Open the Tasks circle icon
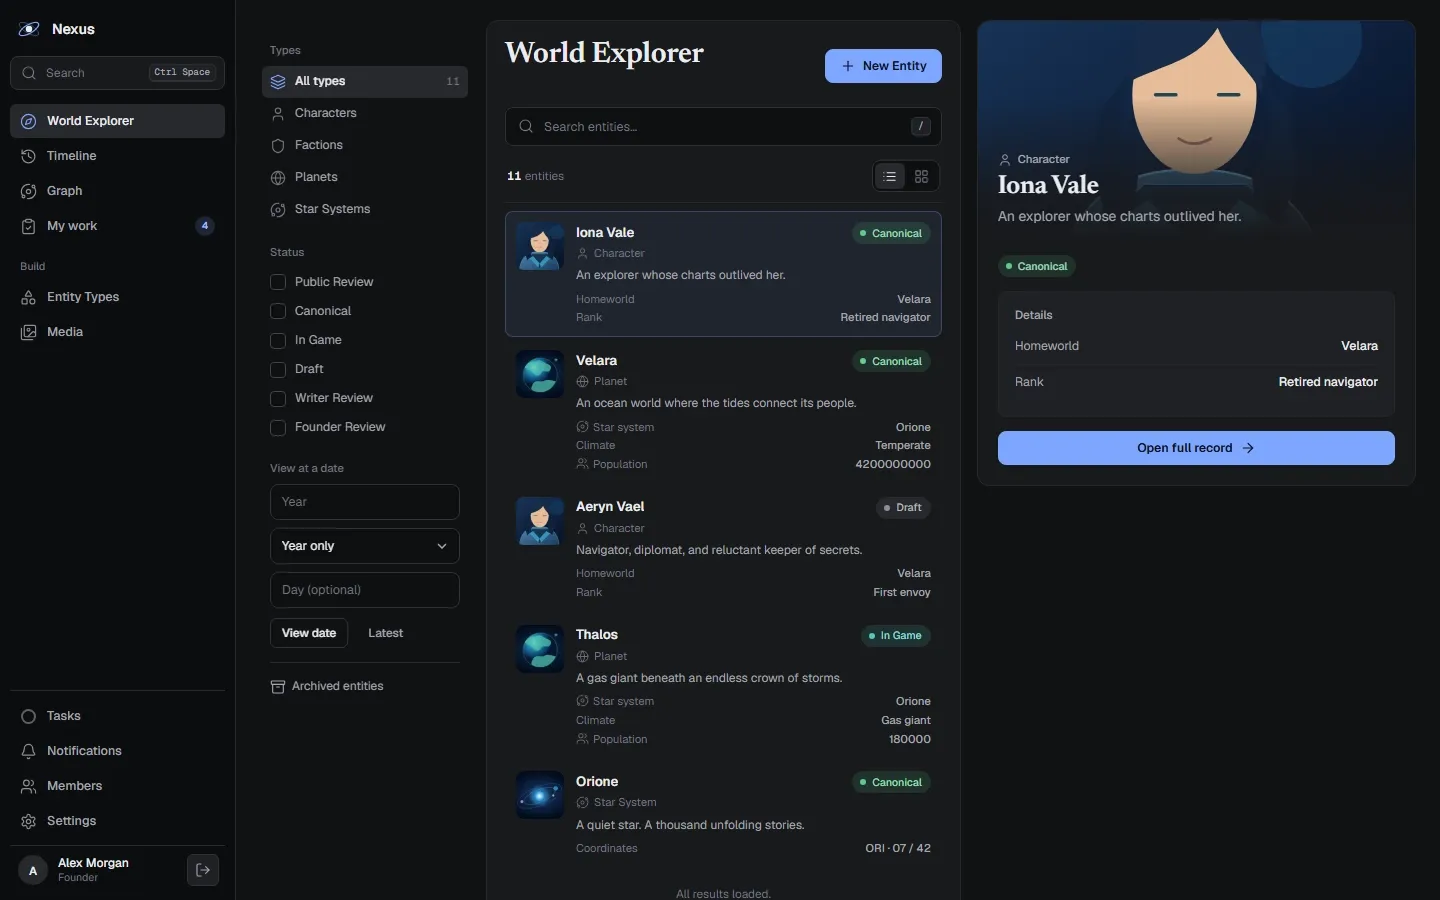 coord(28,716)
